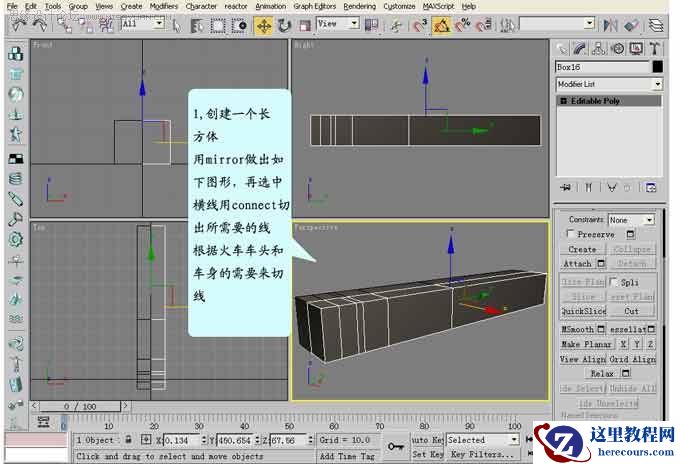680x464 pixels.
Task: Enable the Split checkbox
Action: click(x=614, y=282)
